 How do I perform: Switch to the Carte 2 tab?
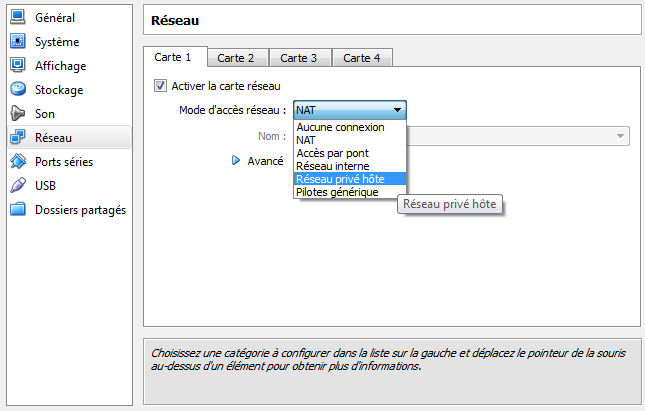pos(237,58)
